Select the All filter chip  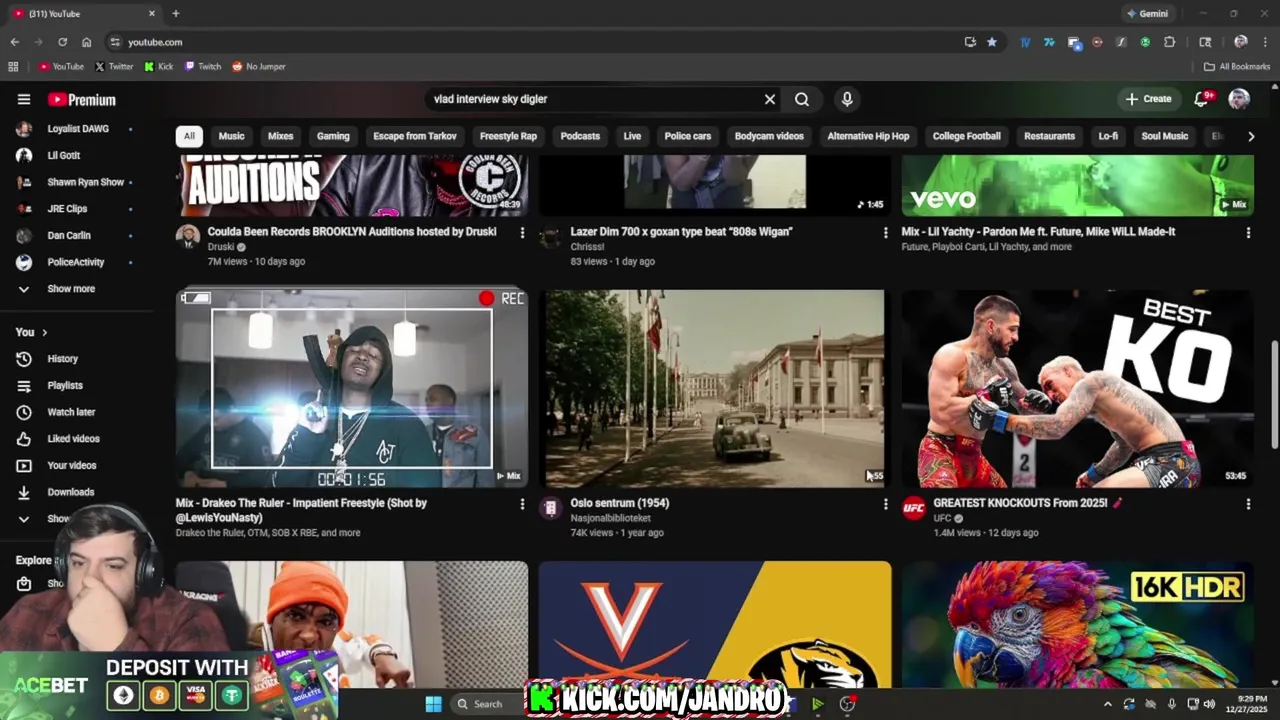[x=189, y=136]
